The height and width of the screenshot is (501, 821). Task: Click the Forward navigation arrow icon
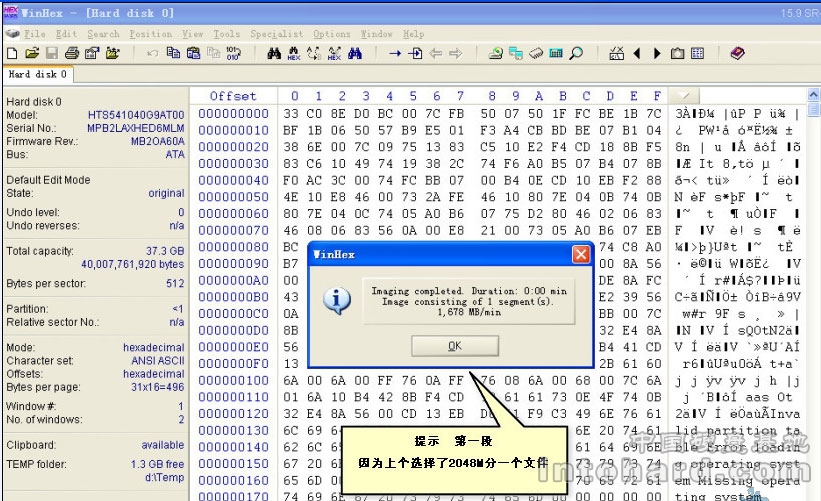pyautogui.click(x=456, y=53)
